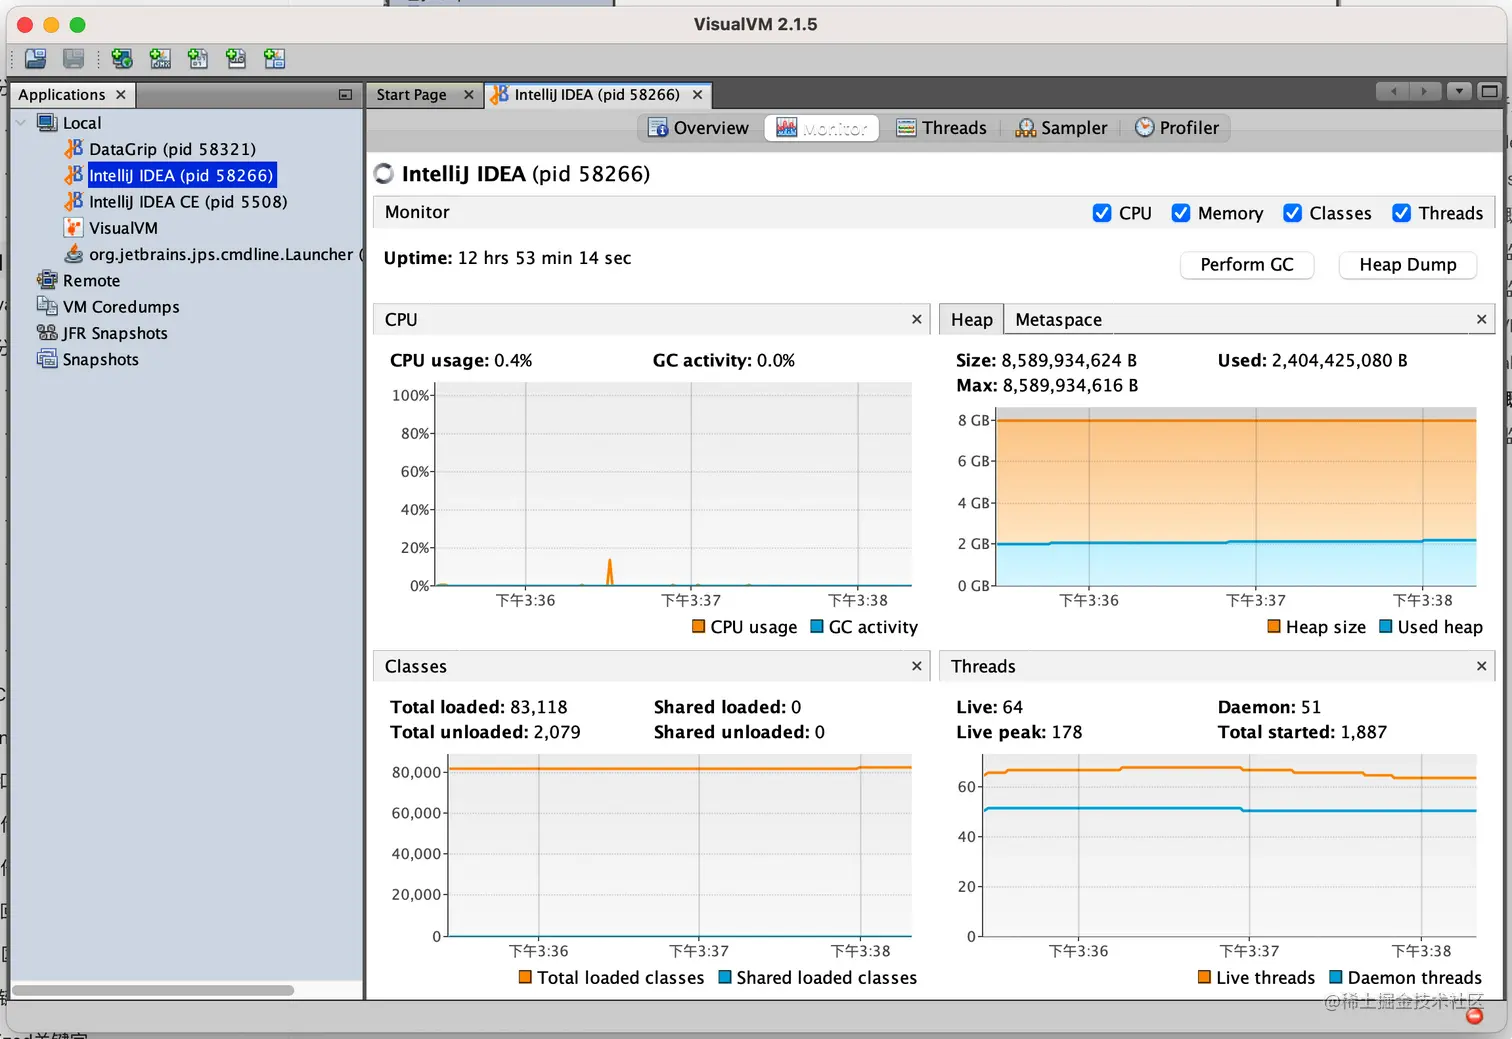Click the Remote hosts node icon
The image size is (1512, 1039).
coord(47,280)
